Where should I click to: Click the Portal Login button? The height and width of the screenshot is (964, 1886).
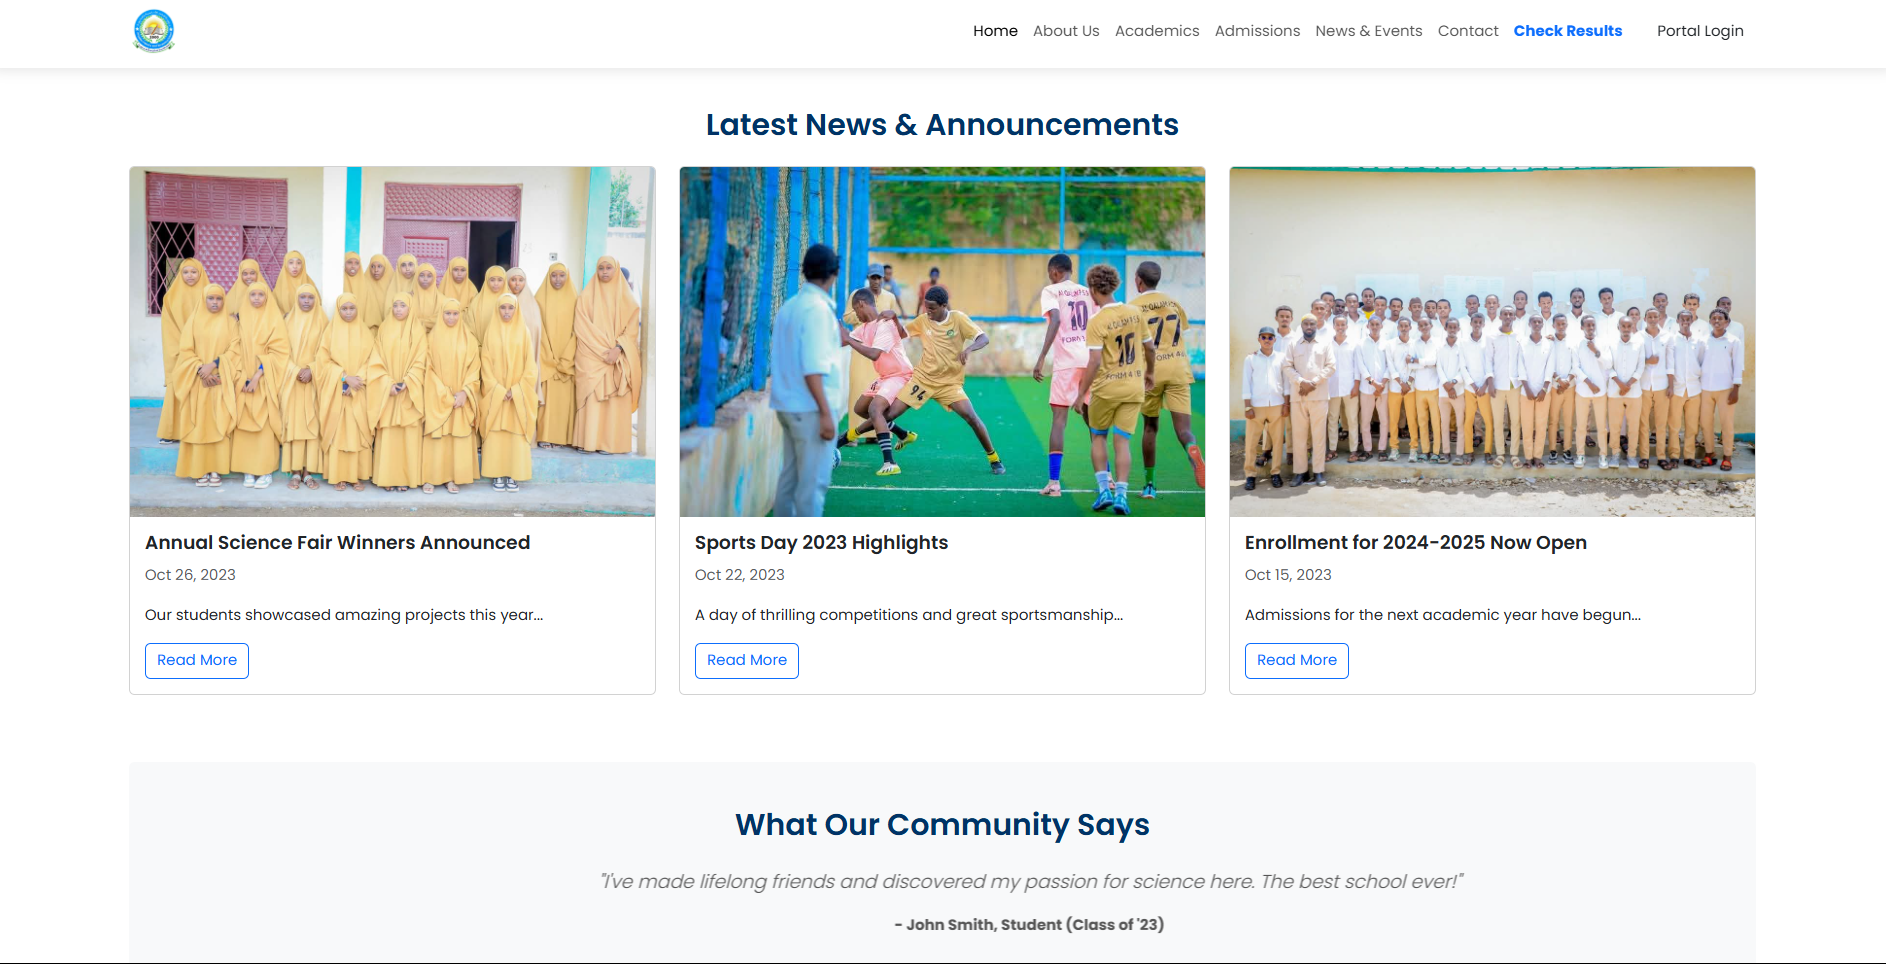click(1700, 31)
